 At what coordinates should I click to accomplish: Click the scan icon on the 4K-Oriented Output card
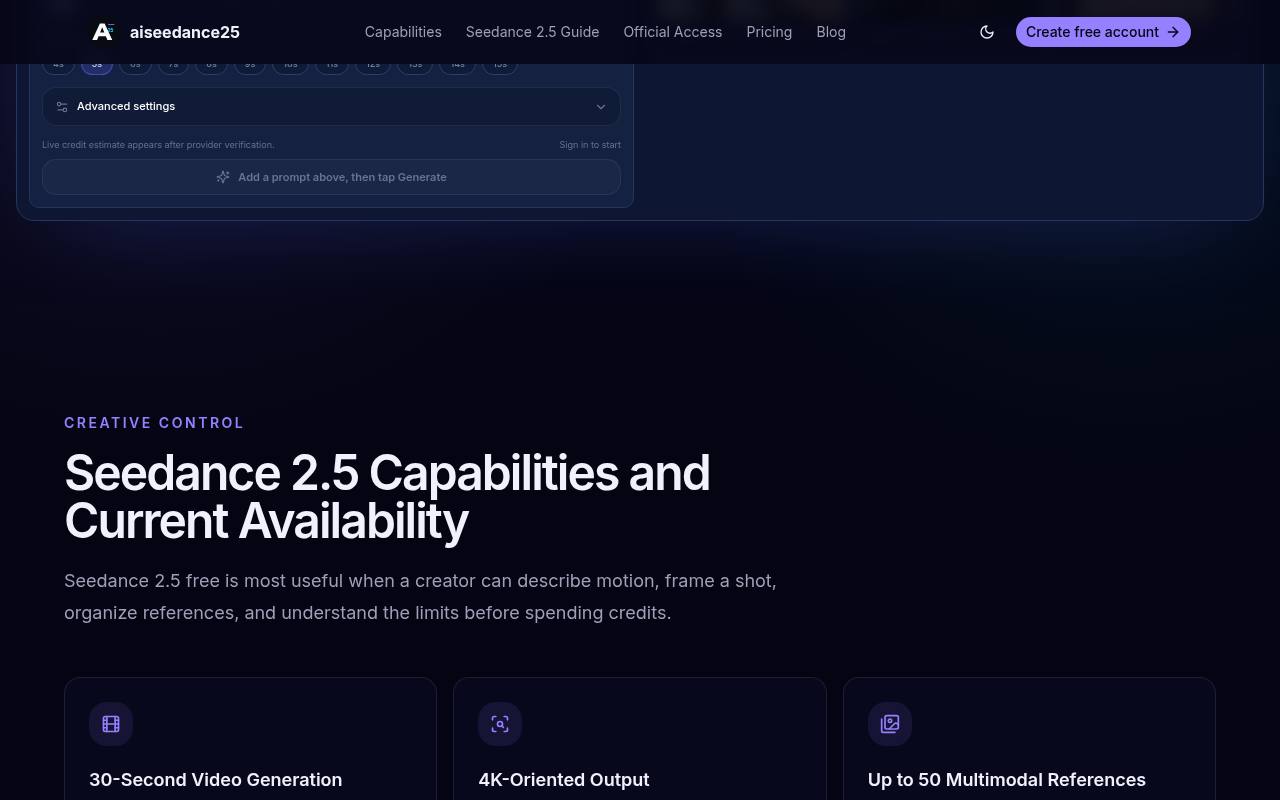tap(500, 724)
